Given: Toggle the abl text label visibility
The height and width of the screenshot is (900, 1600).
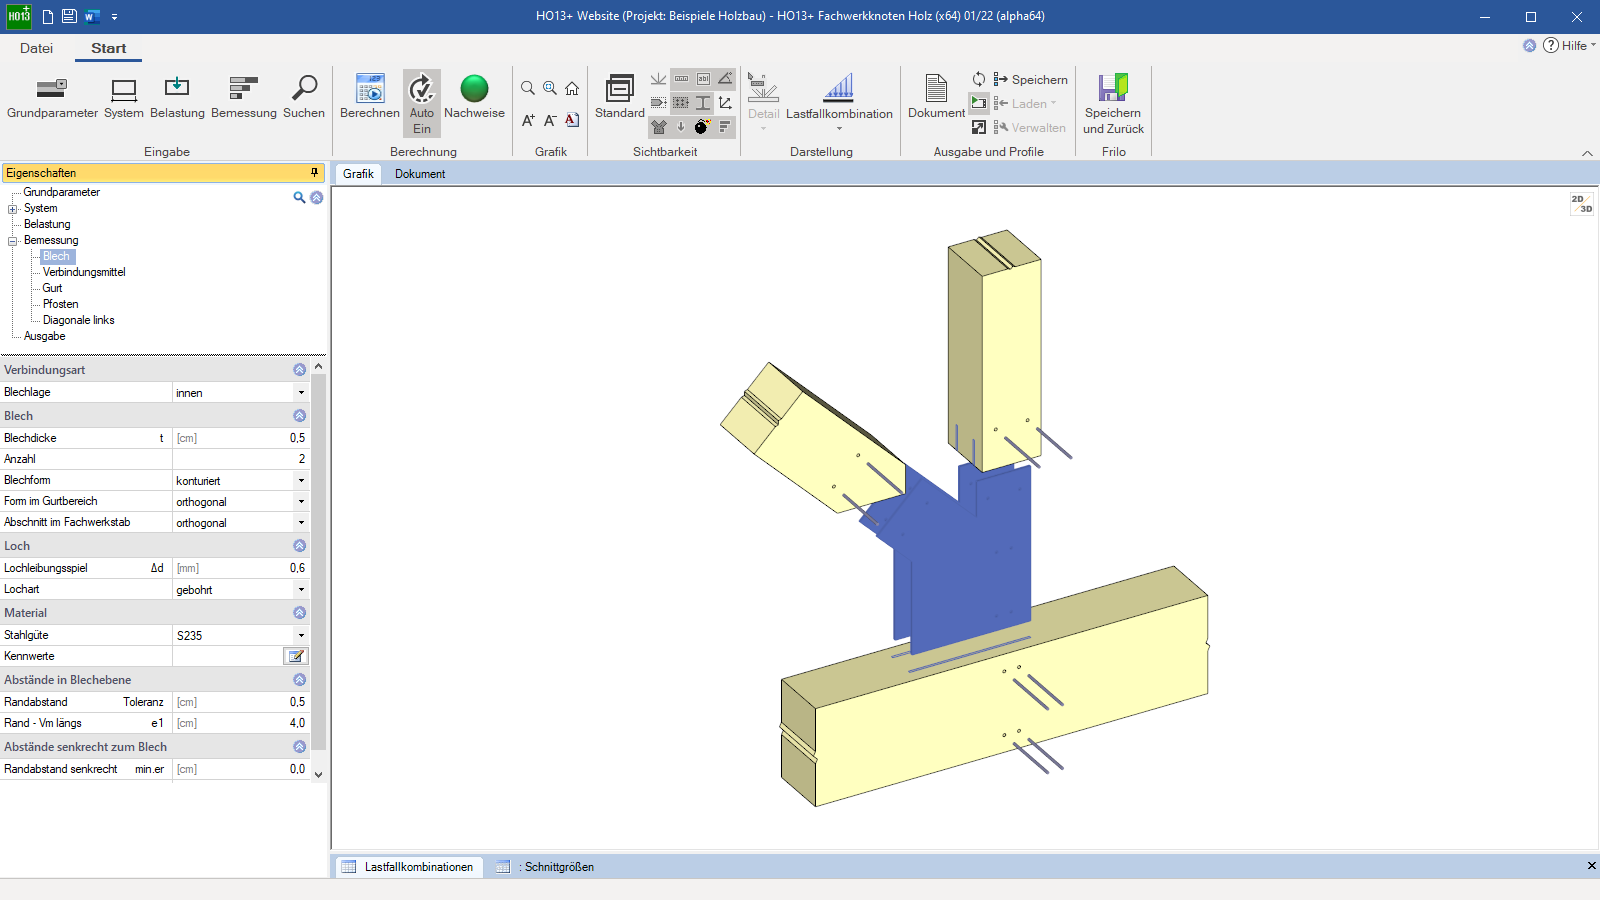Looking at the screenshot, I should pos(703,79).
